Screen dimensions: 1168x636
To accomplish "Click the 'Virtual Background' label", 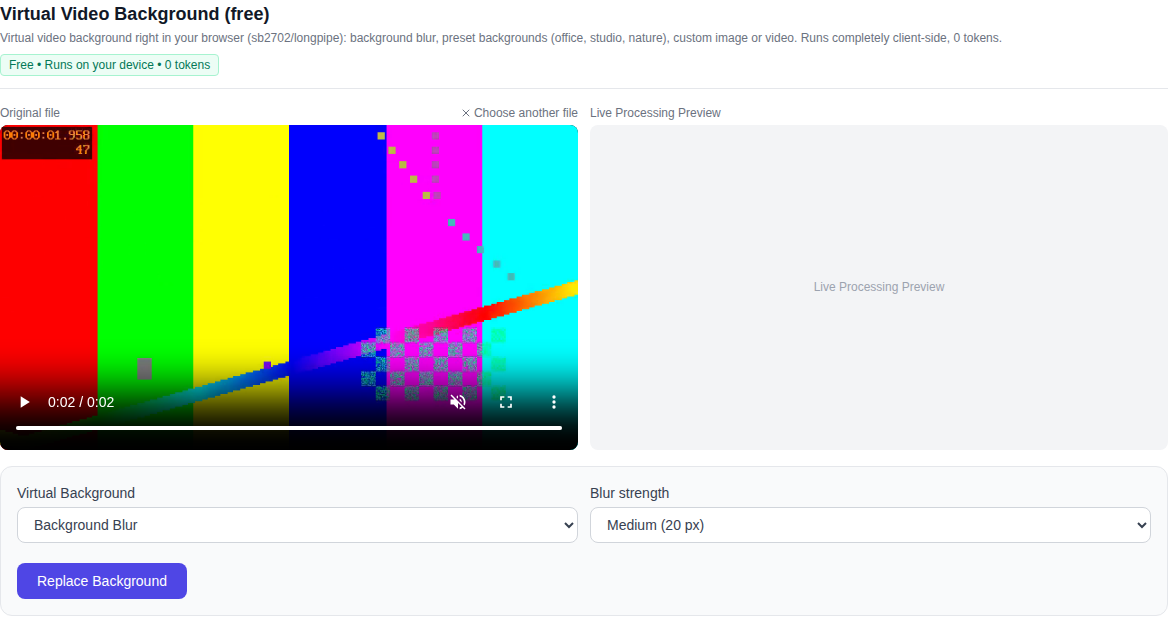I will click(76, 493).
